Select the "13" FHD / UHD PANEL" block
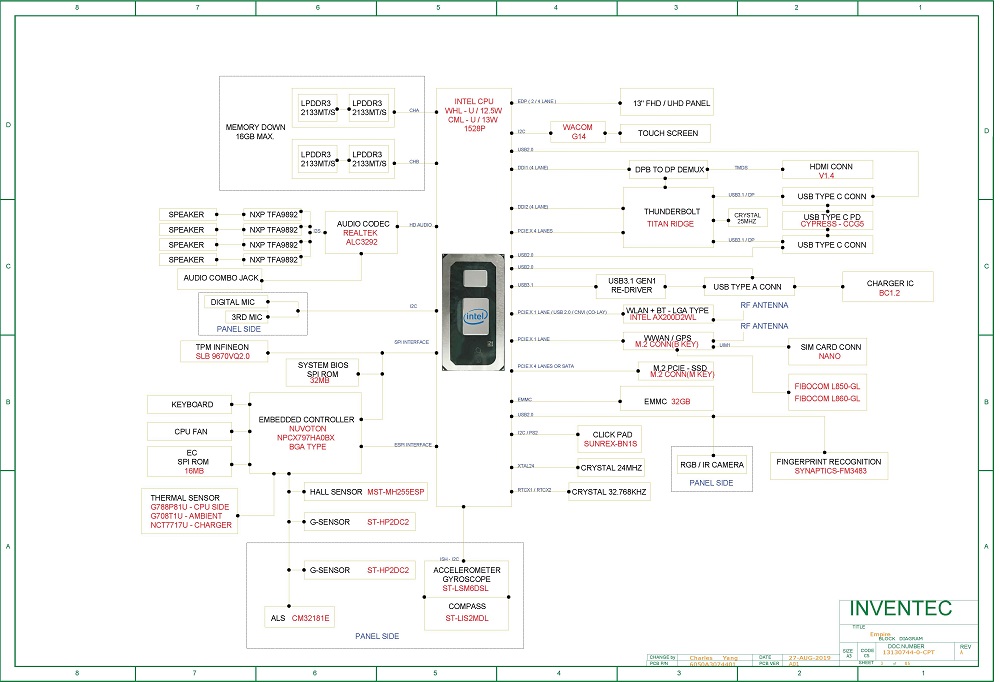This screenshot has width=1000, height=682. tap(666, 103)
